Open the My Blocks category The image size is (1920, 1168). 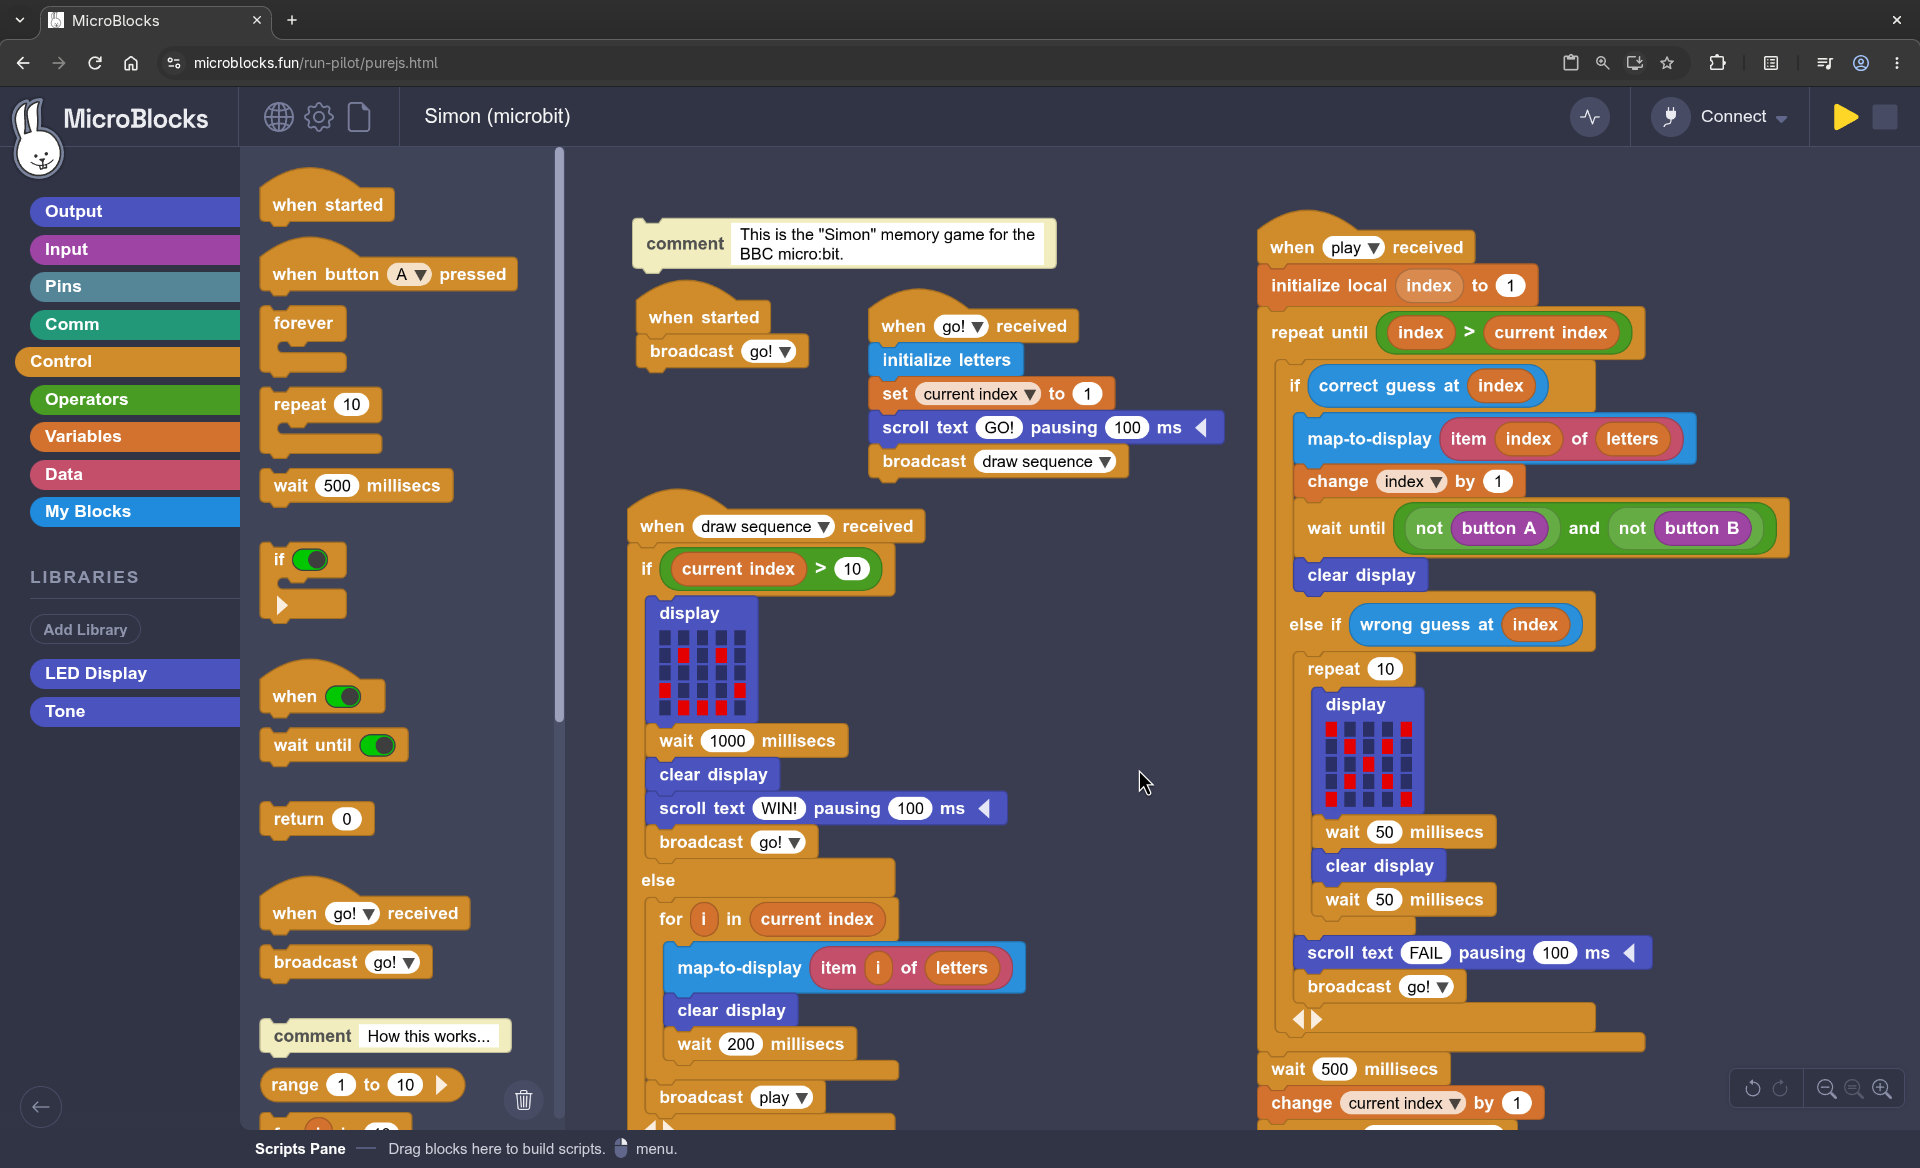click(135, 512)
